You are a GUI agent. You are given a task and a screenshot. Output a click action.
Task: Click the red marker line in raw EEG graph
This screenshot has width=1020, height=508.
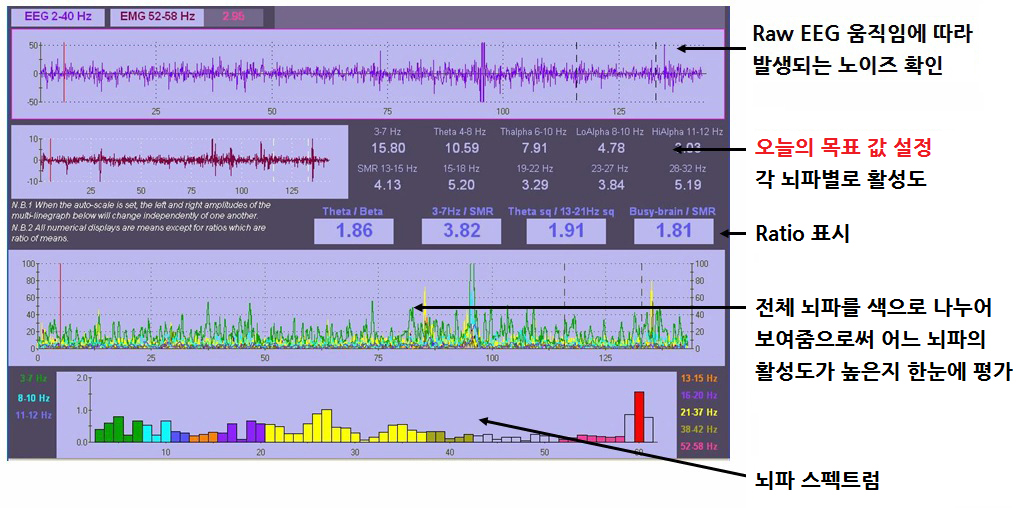64,72
